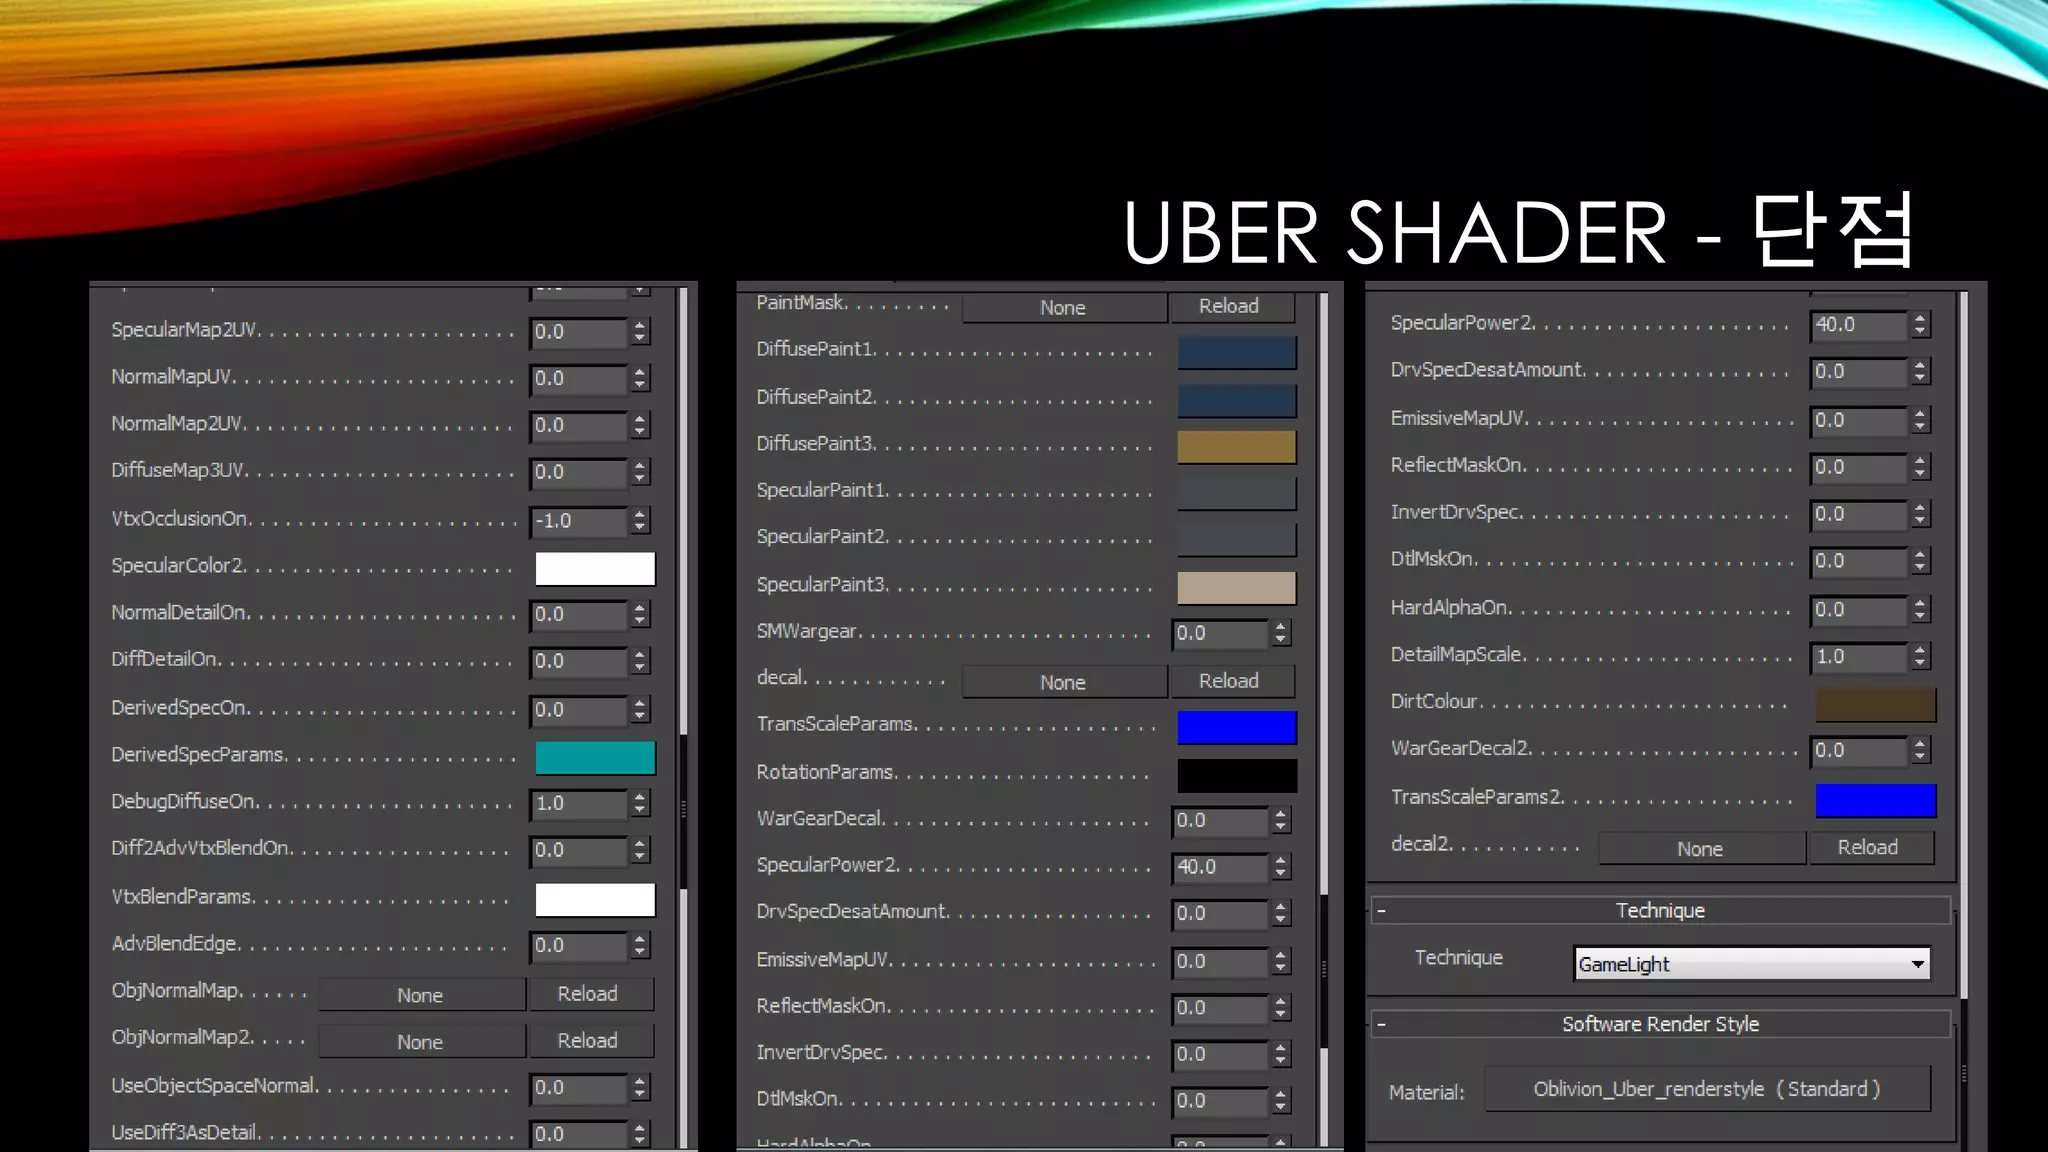Click the WarGearDecal2 value field
Viewport: 2048px width, 1152px height.
[x=1859, y=751]
